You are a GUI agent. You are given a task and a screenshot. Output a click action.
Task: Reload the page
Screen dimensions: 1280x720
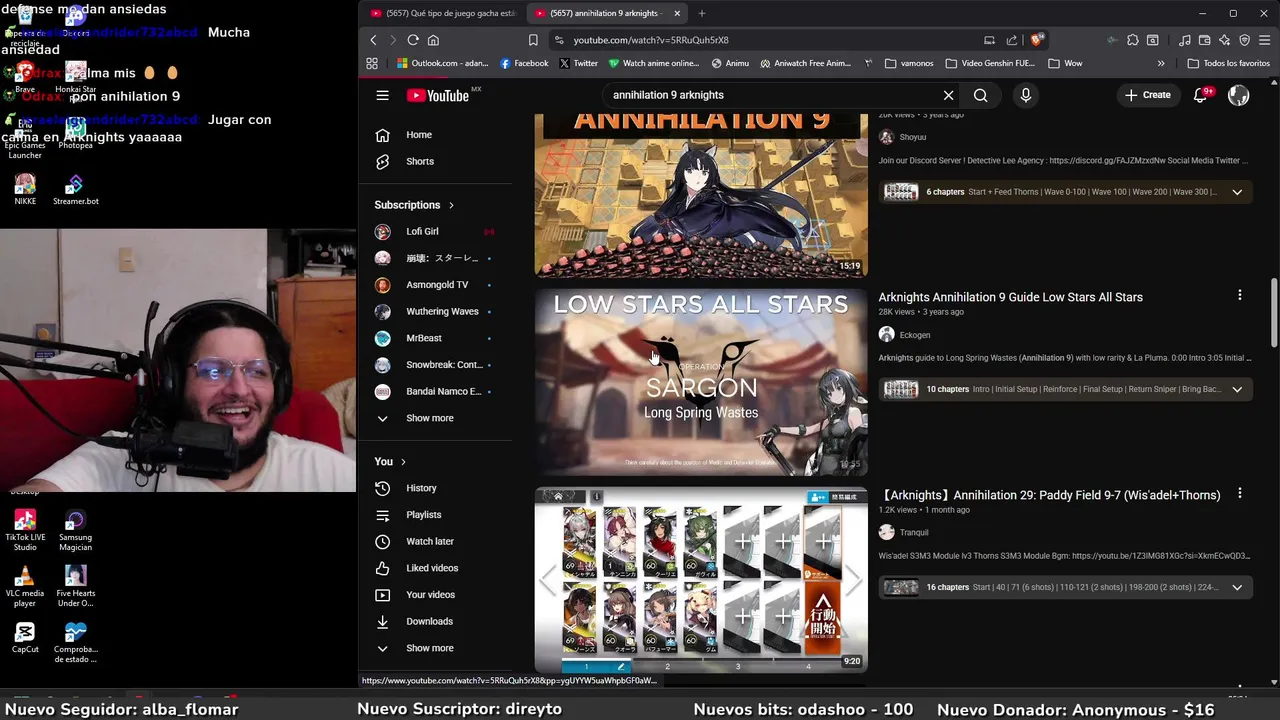click(413, 40)
